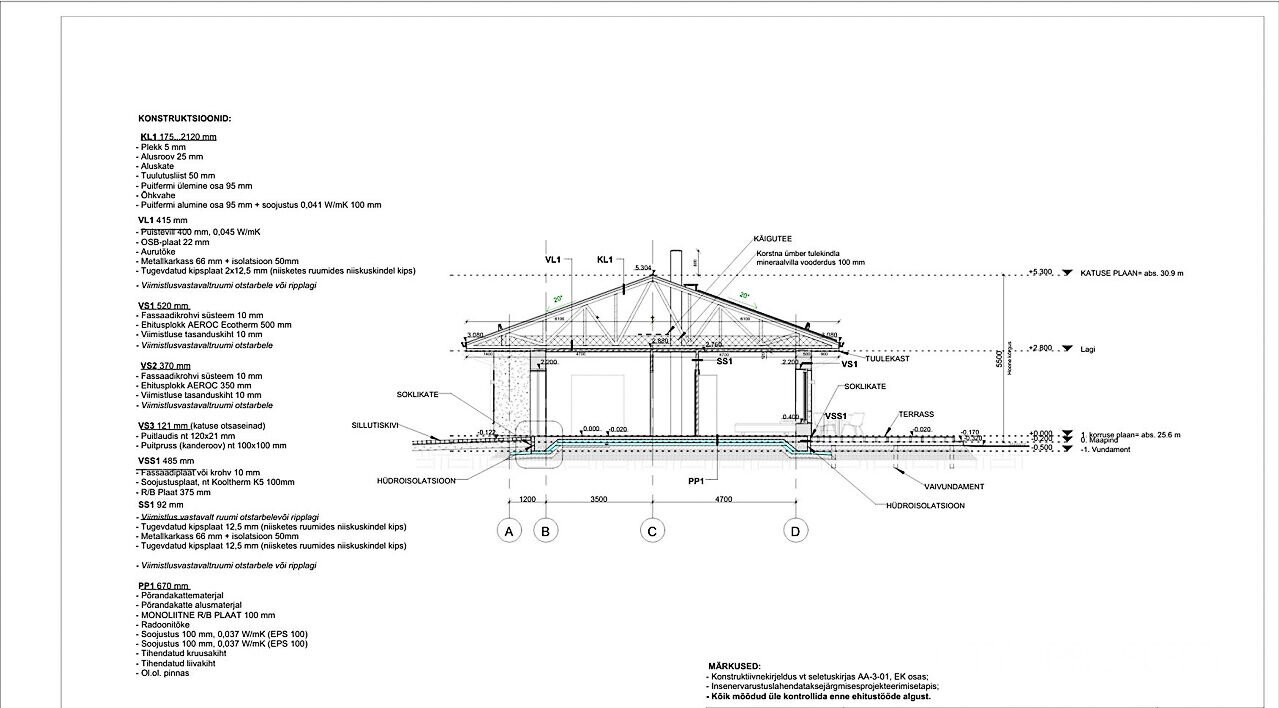Select the VS1 520 mm legend heading
The height and width of the screenshot is (708, 1279).
pyautogui.click(x=163, y=305)
